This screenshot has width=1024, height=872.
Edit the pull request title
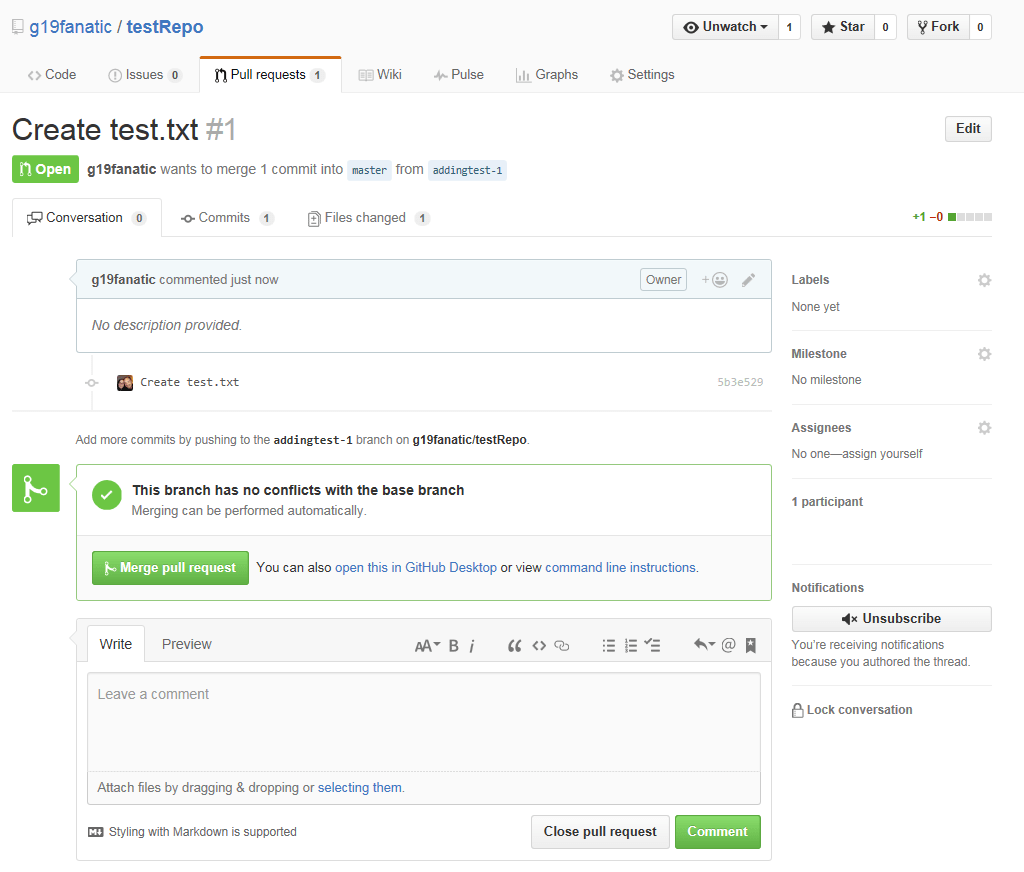(x=968, y=129)
